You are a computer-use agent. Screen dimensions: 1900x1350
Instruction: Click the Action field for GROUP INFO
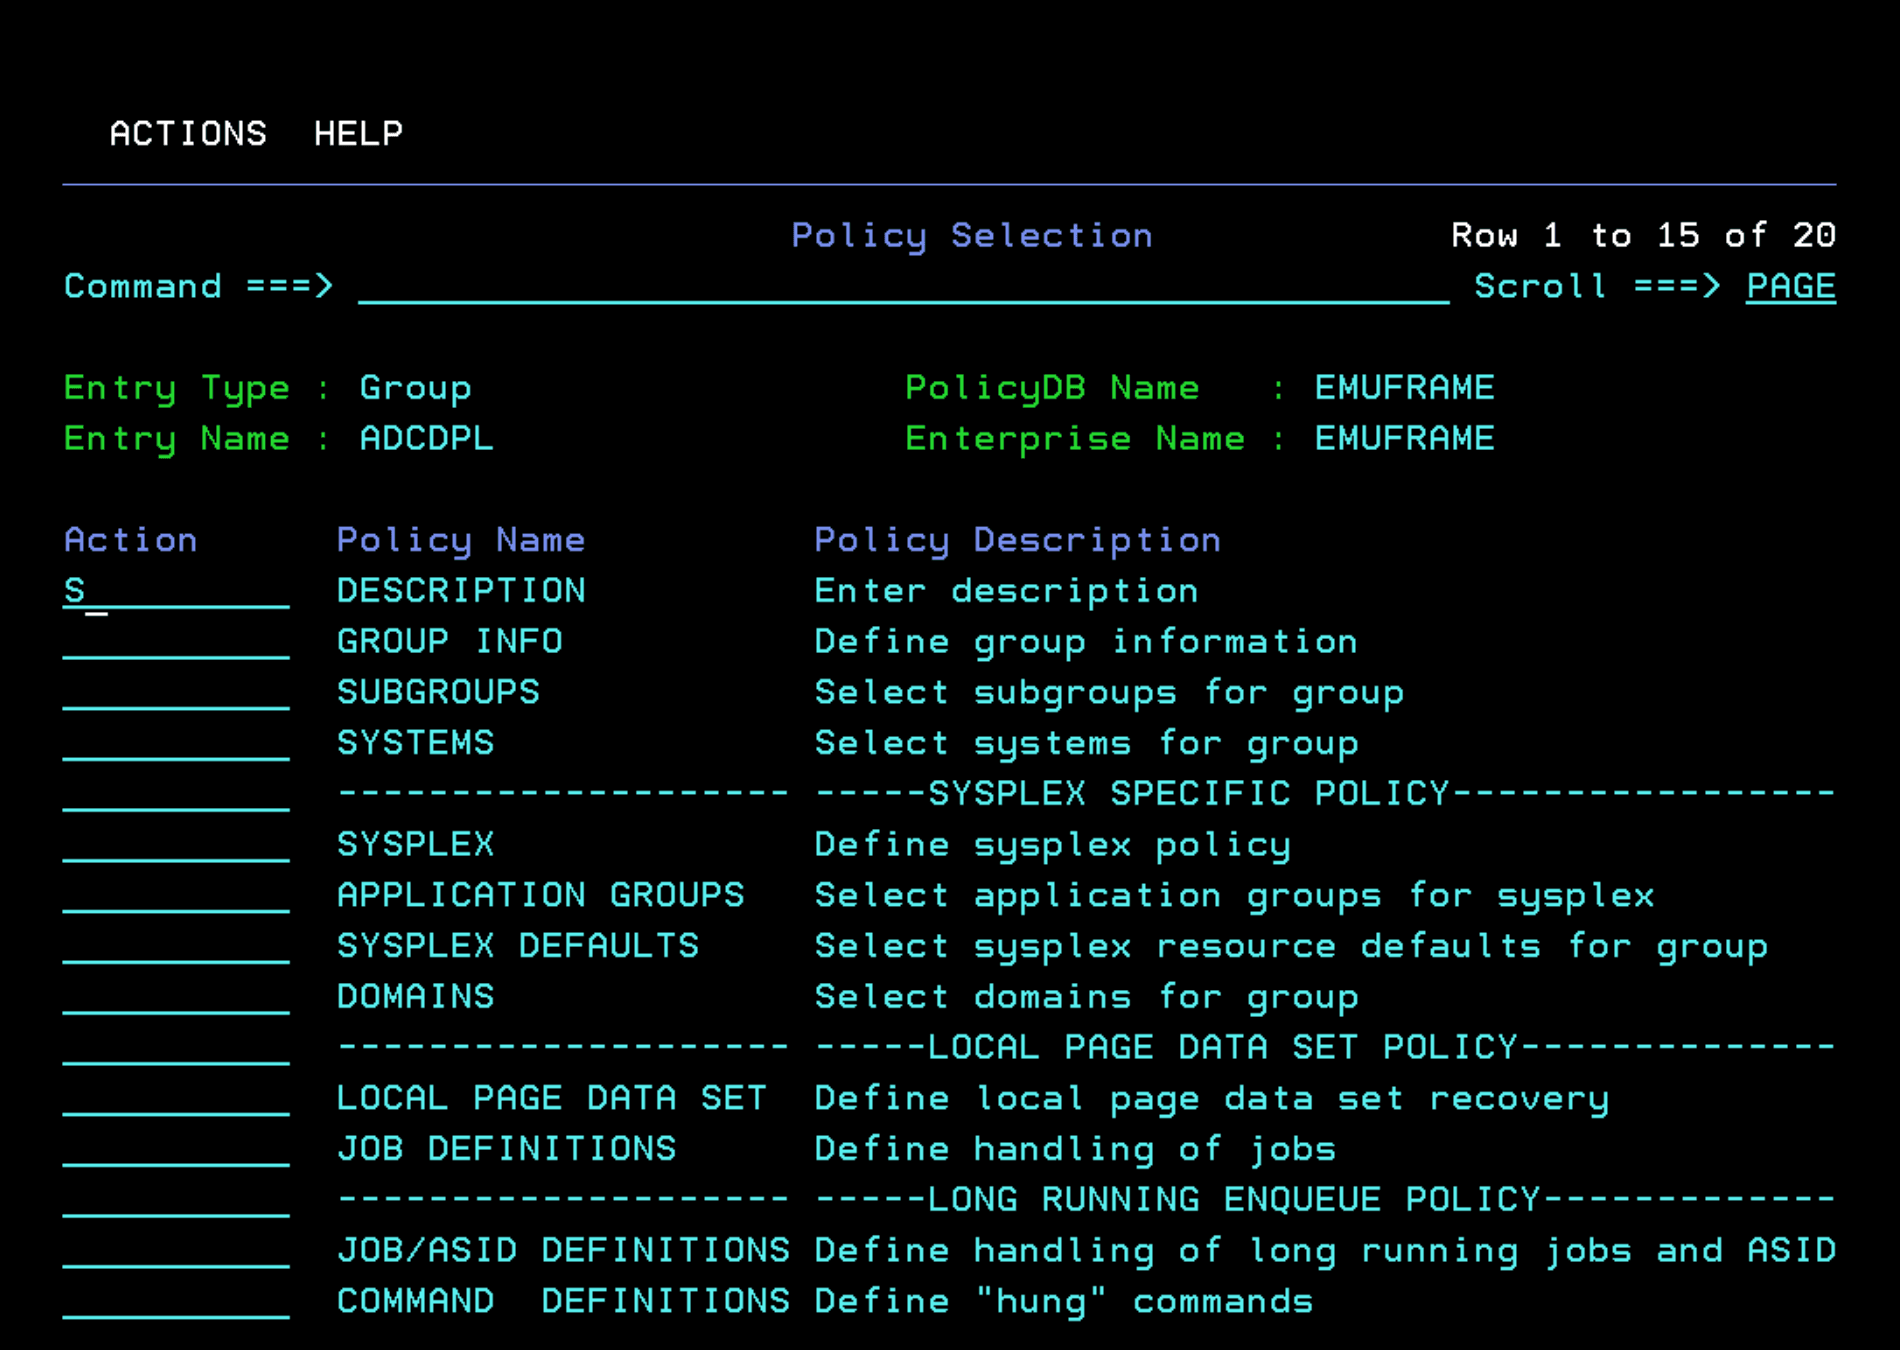coord(176,642)
